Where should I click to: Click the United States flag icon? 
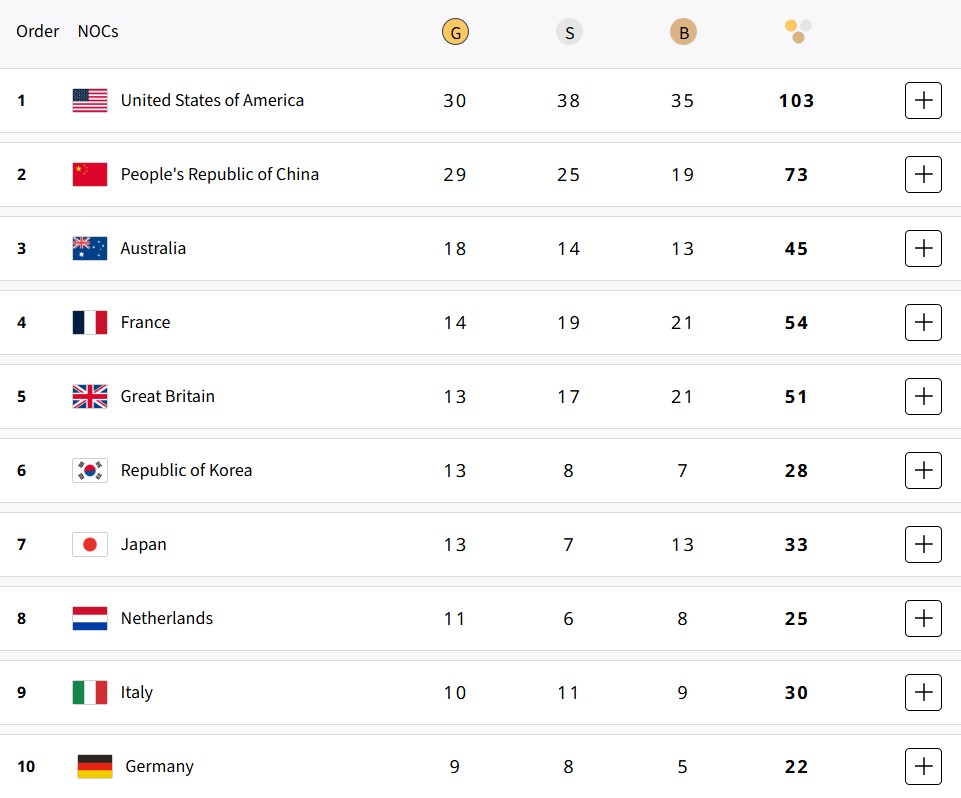coord(89,100)
